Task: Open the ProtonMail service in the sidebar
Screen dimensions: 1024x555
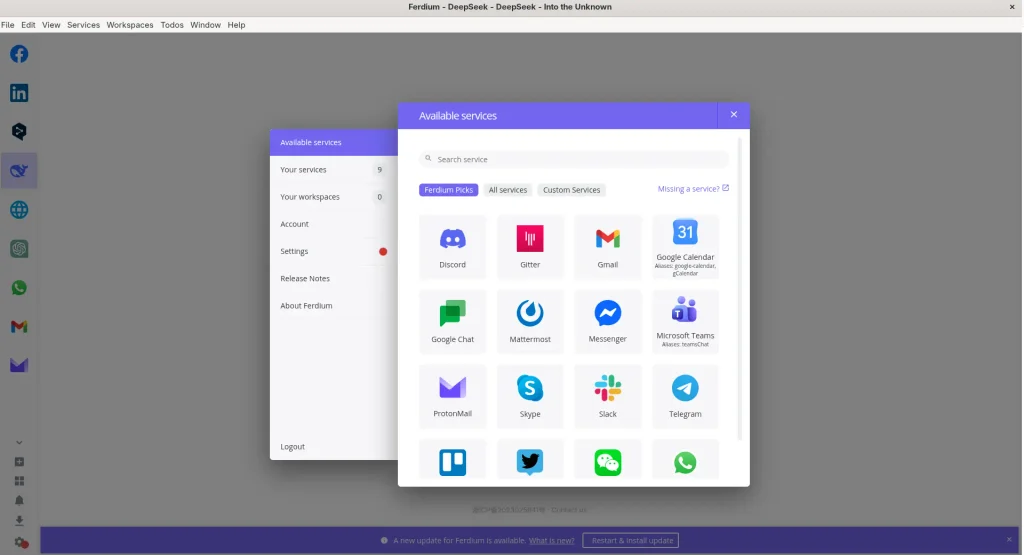Action: (x=19, y=365)
